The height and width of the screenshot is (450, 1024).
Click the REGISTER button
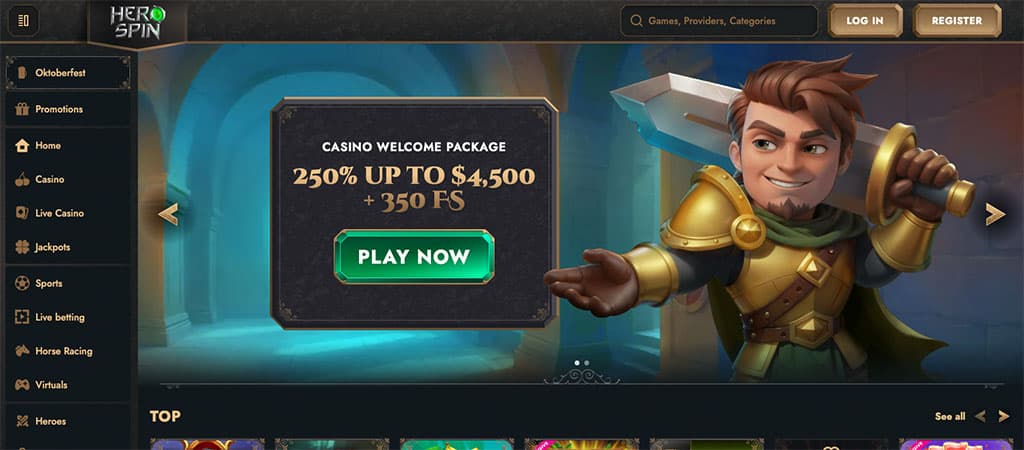click(x=957, y=21)
